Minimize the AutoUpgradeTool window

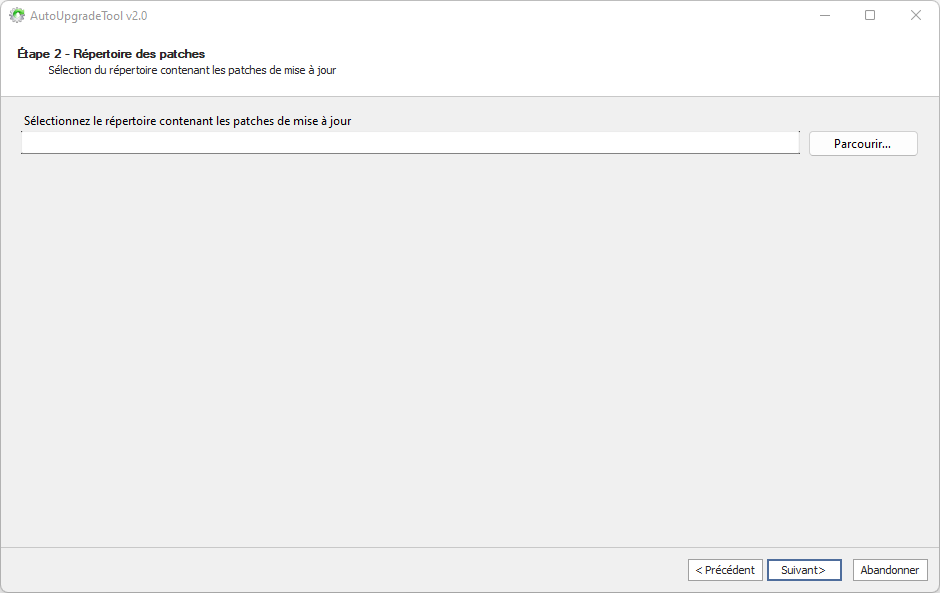(x=825, y=15)
